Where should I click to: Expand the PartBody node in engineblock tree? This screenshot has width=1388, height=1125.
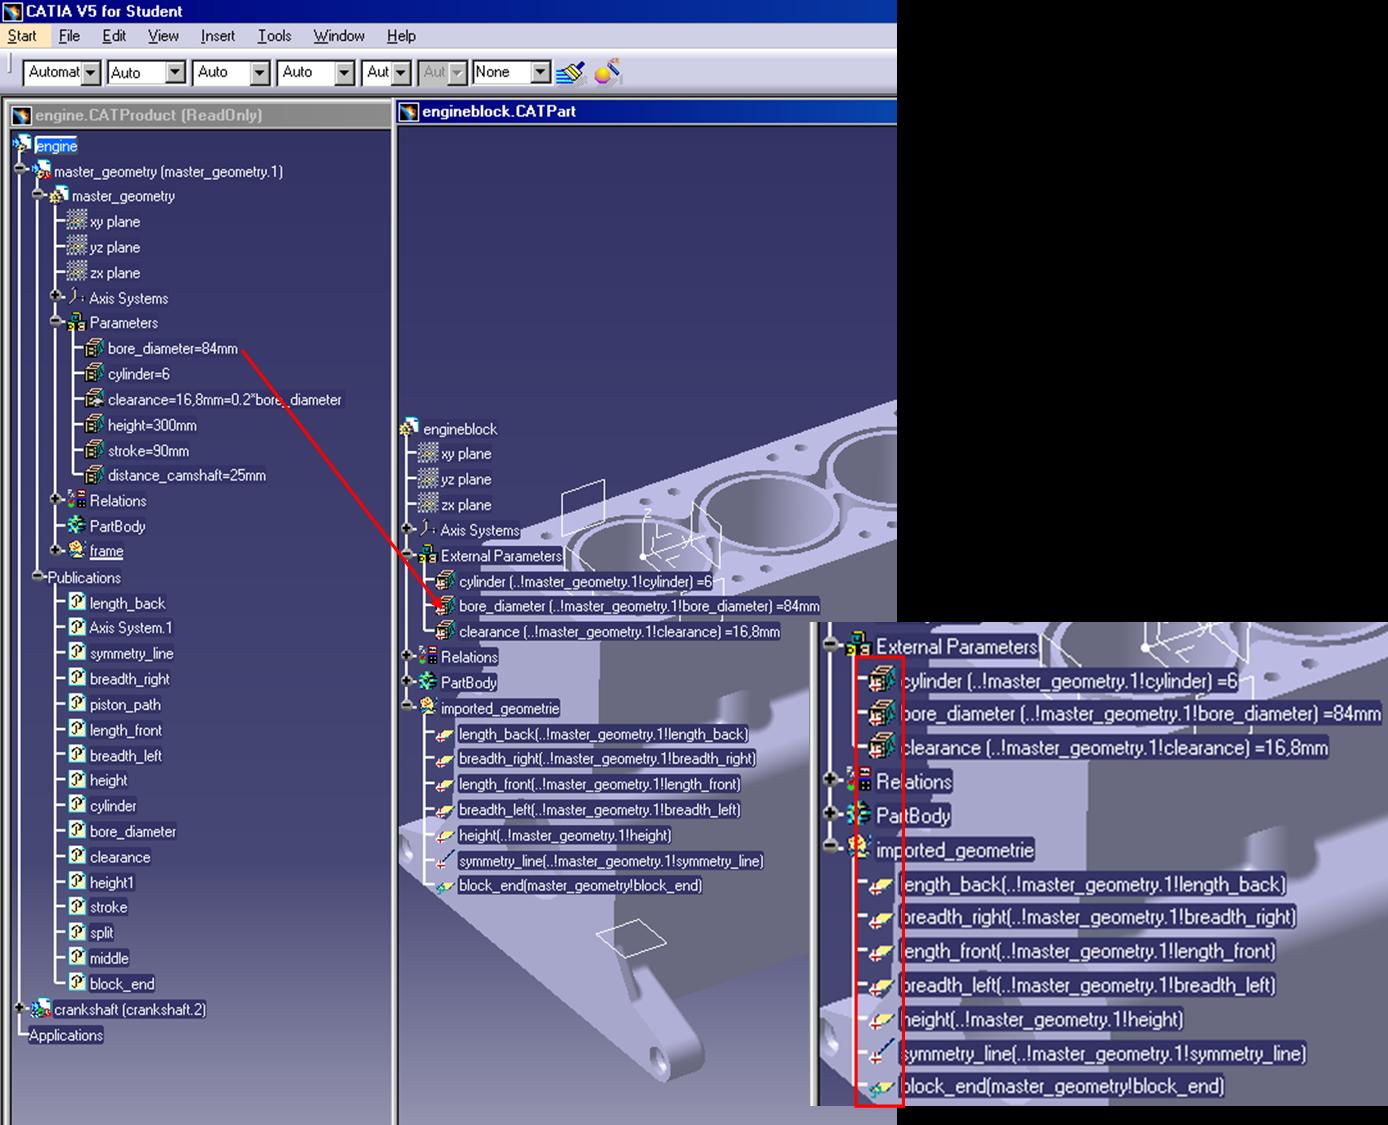click(407, 682)
